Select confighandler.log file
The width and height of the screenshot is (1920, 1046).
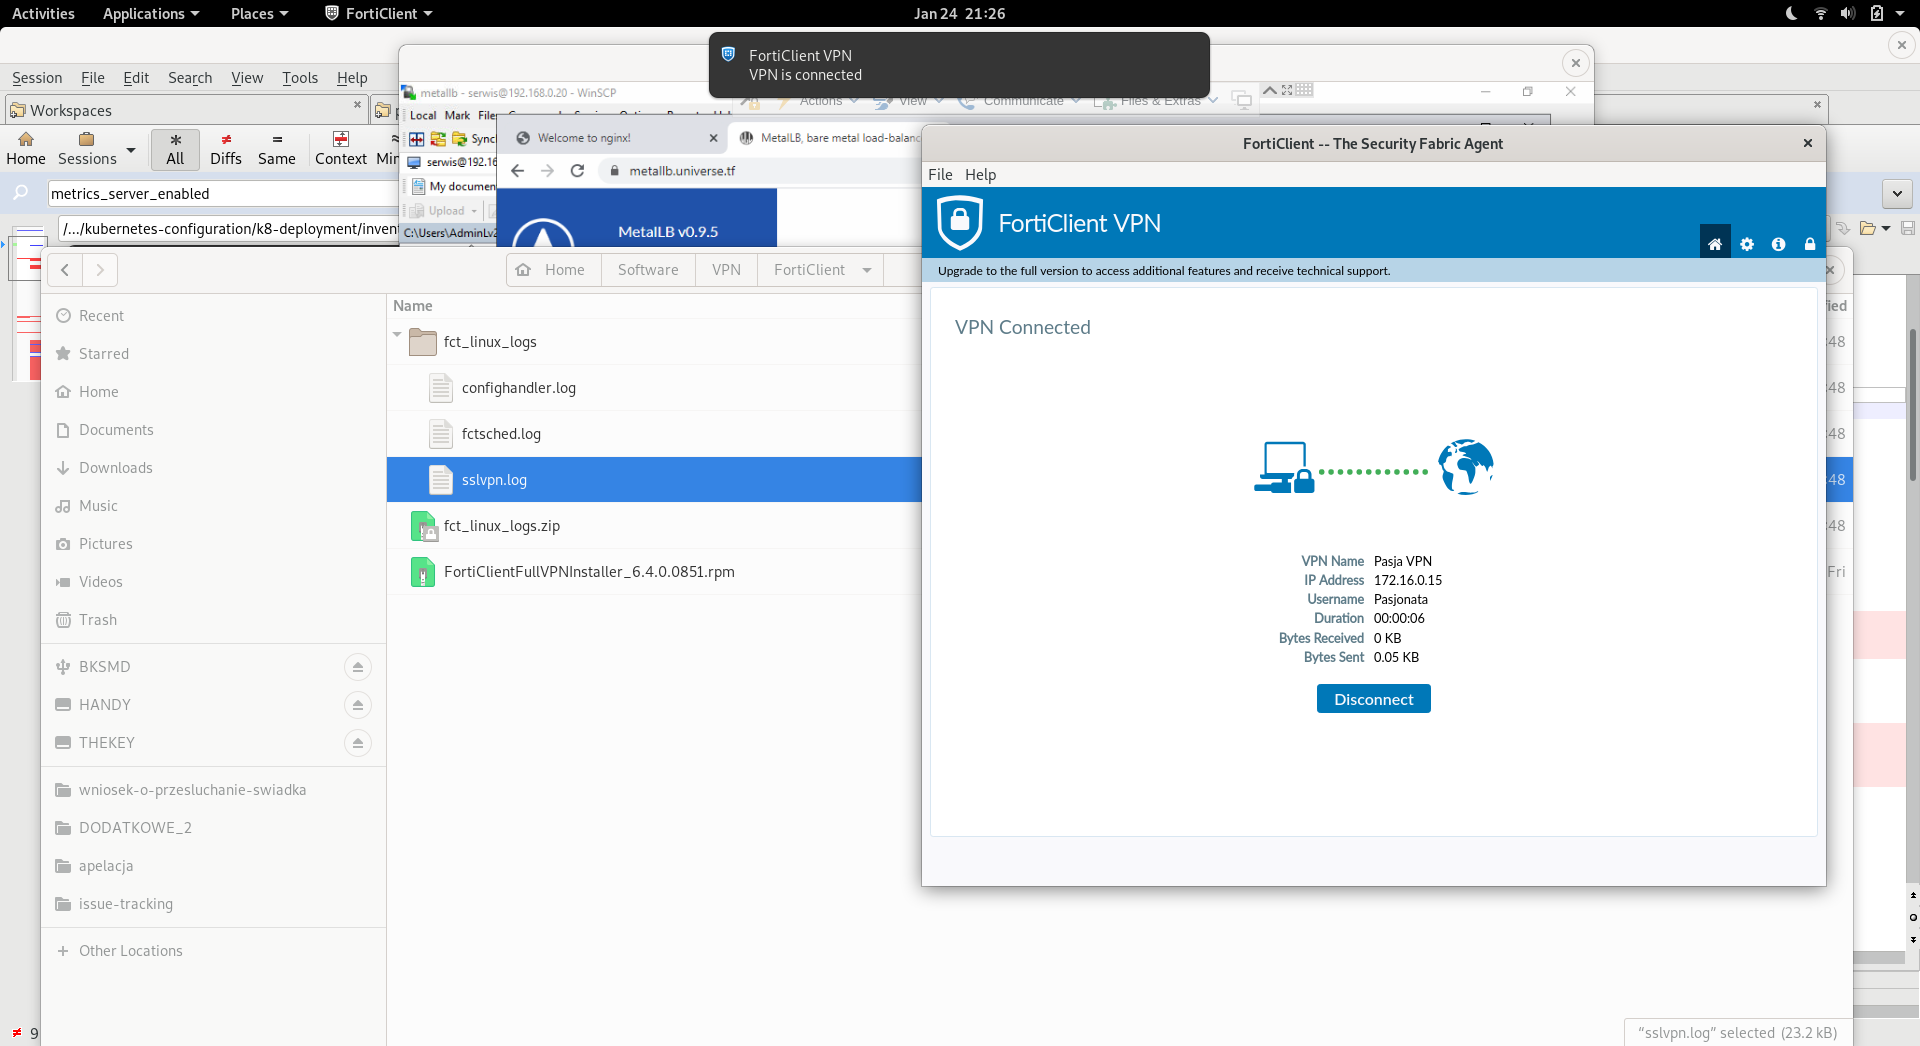(654, 388)
